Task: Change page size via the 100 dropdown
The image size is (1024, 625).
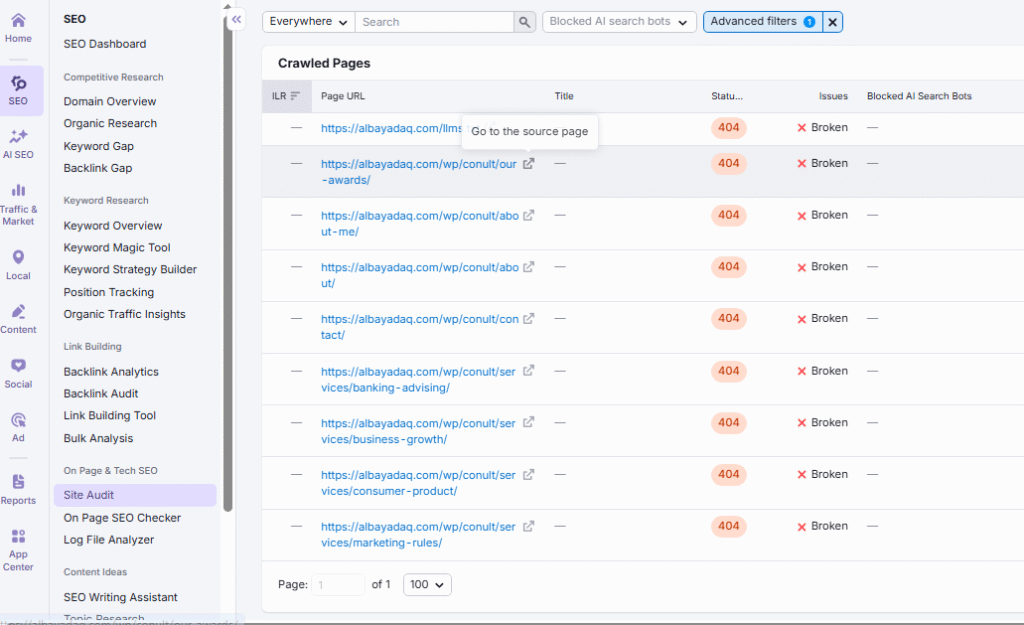Action: (x=427, y=584)
